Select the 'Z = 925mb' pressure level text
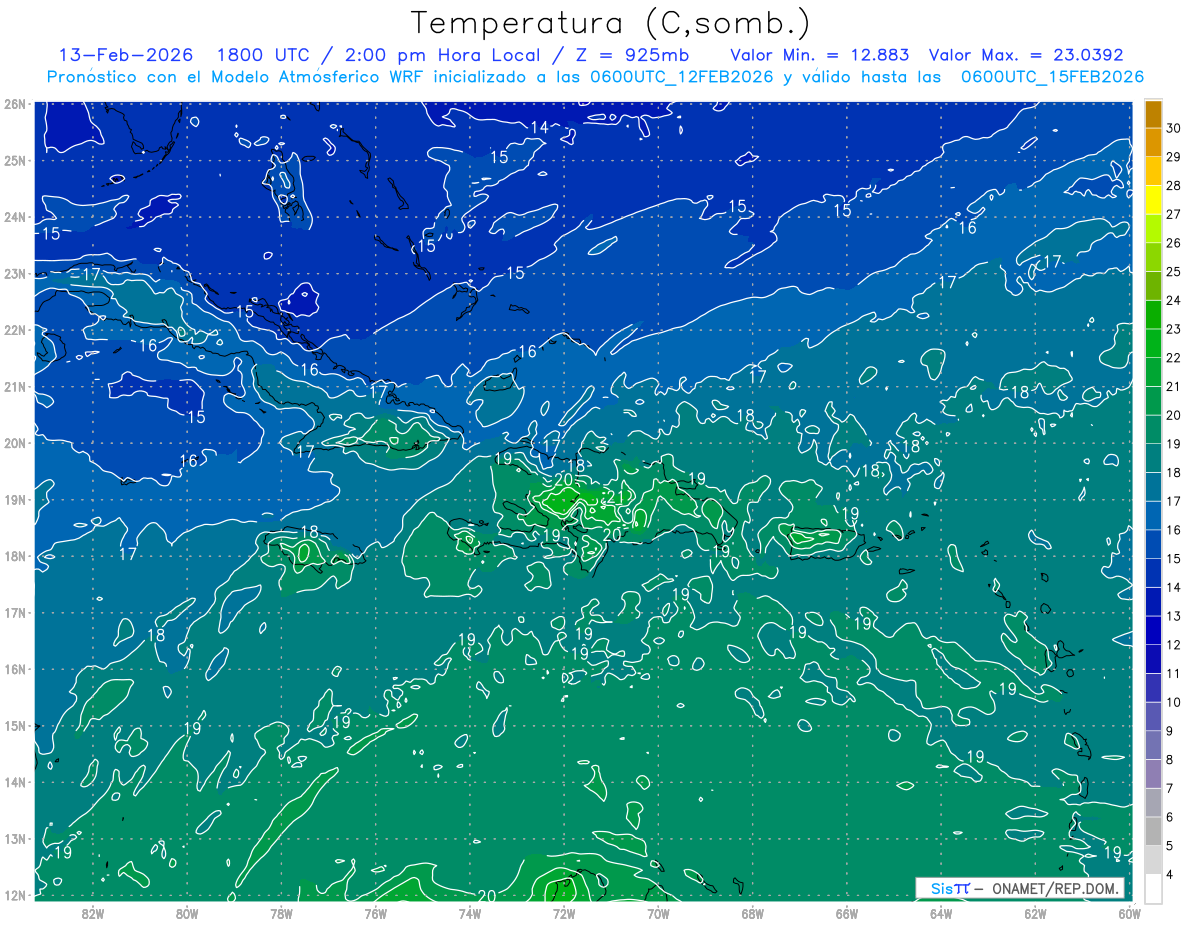The image size is (1200, 927). pyautogui.click(x=632, y=55)
